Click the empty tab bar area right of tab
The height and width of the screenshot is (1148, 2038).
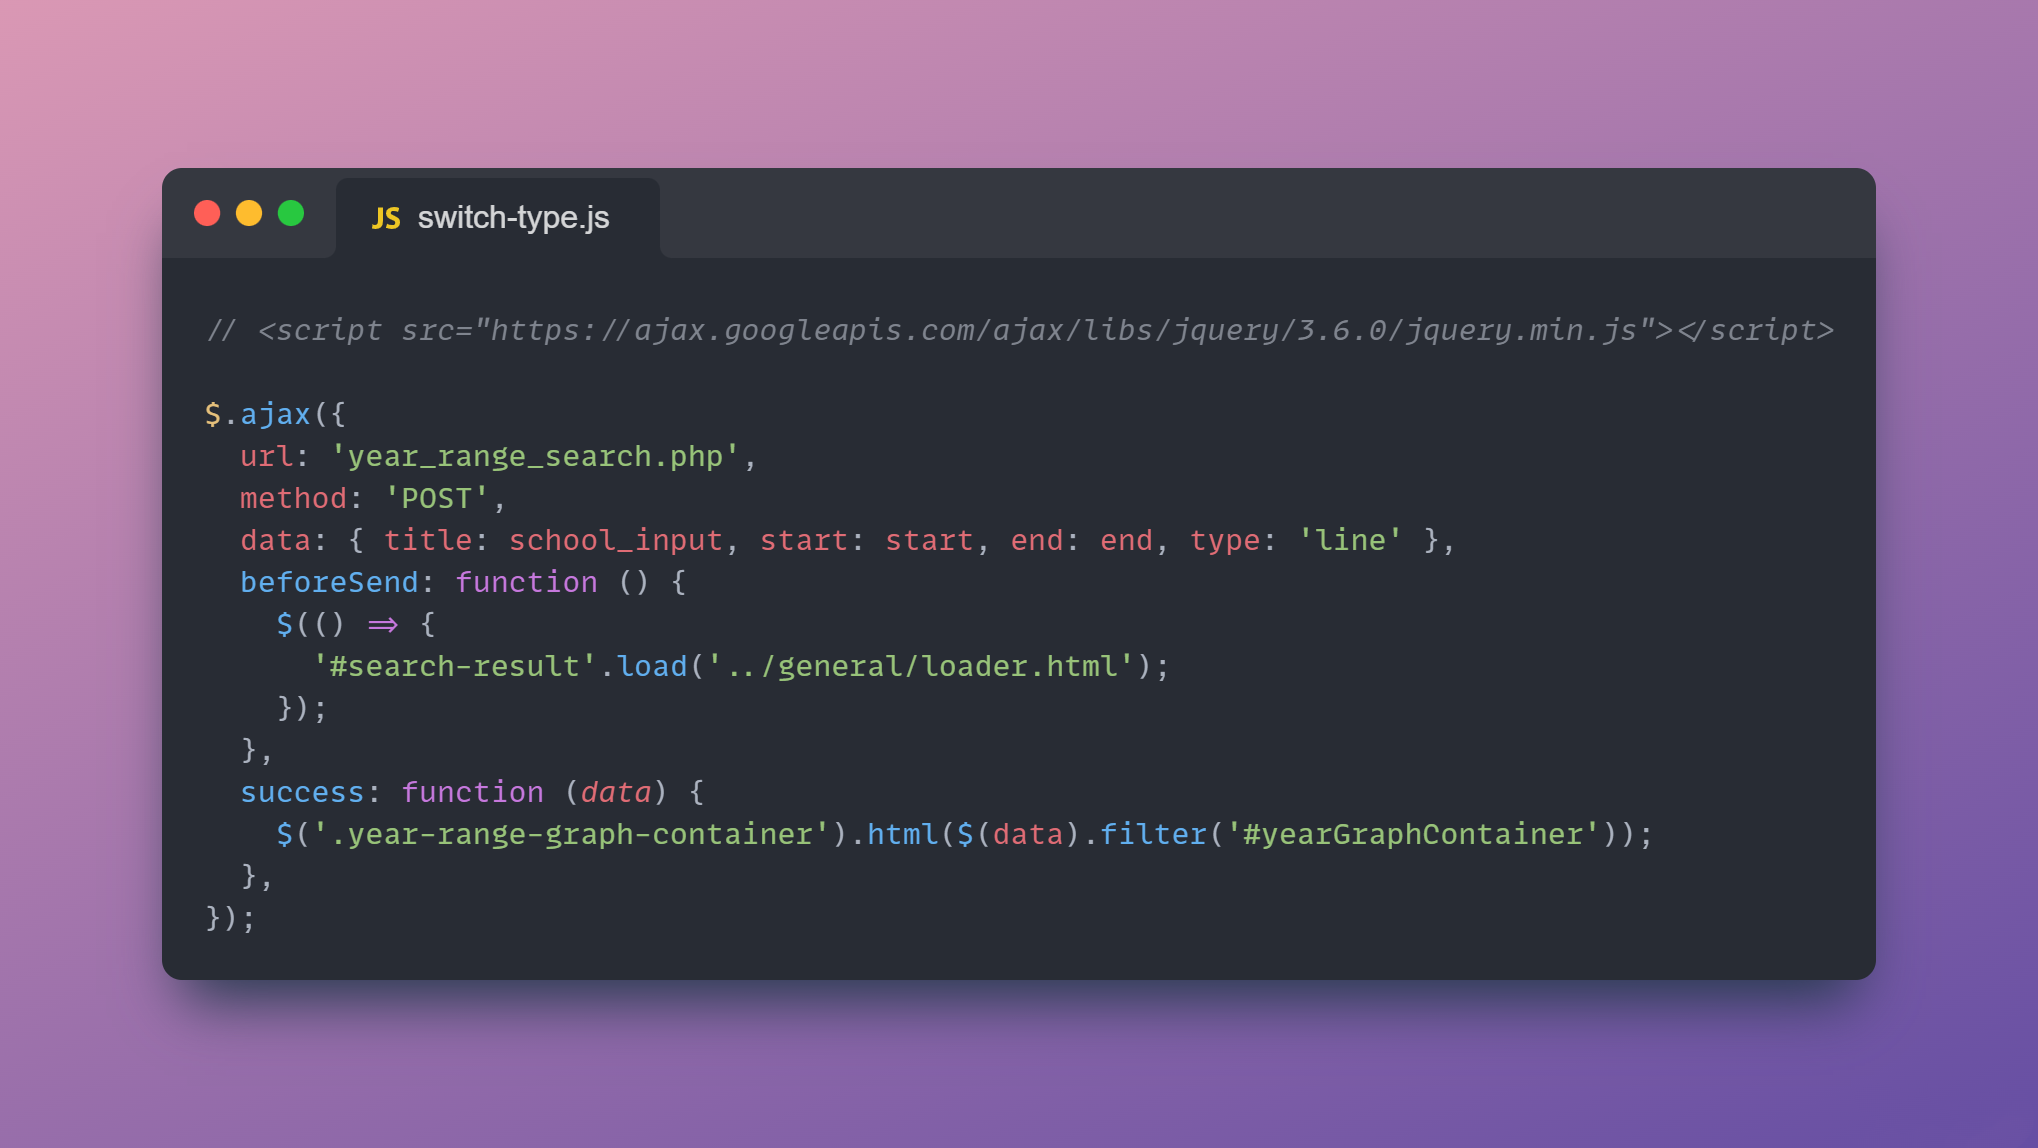(1260, 214)
